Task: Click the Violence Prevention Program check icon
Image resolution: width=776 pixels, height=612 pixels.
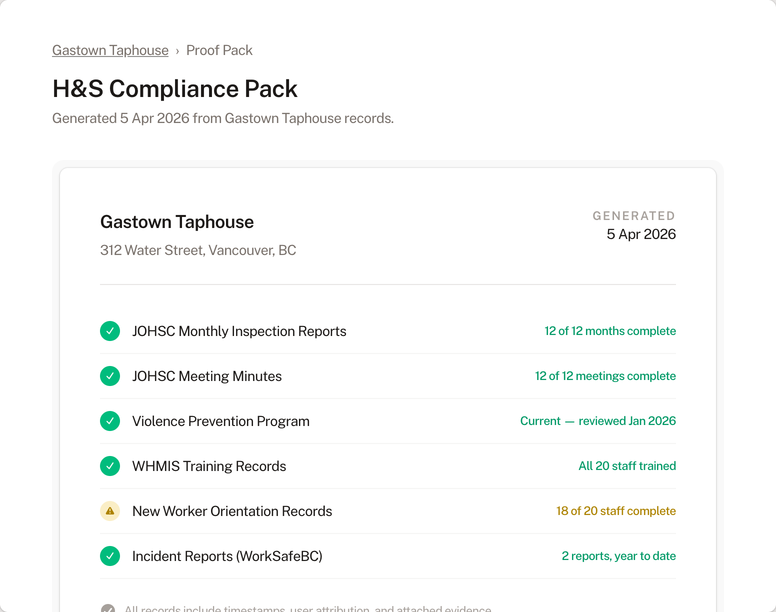Action: 110,421
